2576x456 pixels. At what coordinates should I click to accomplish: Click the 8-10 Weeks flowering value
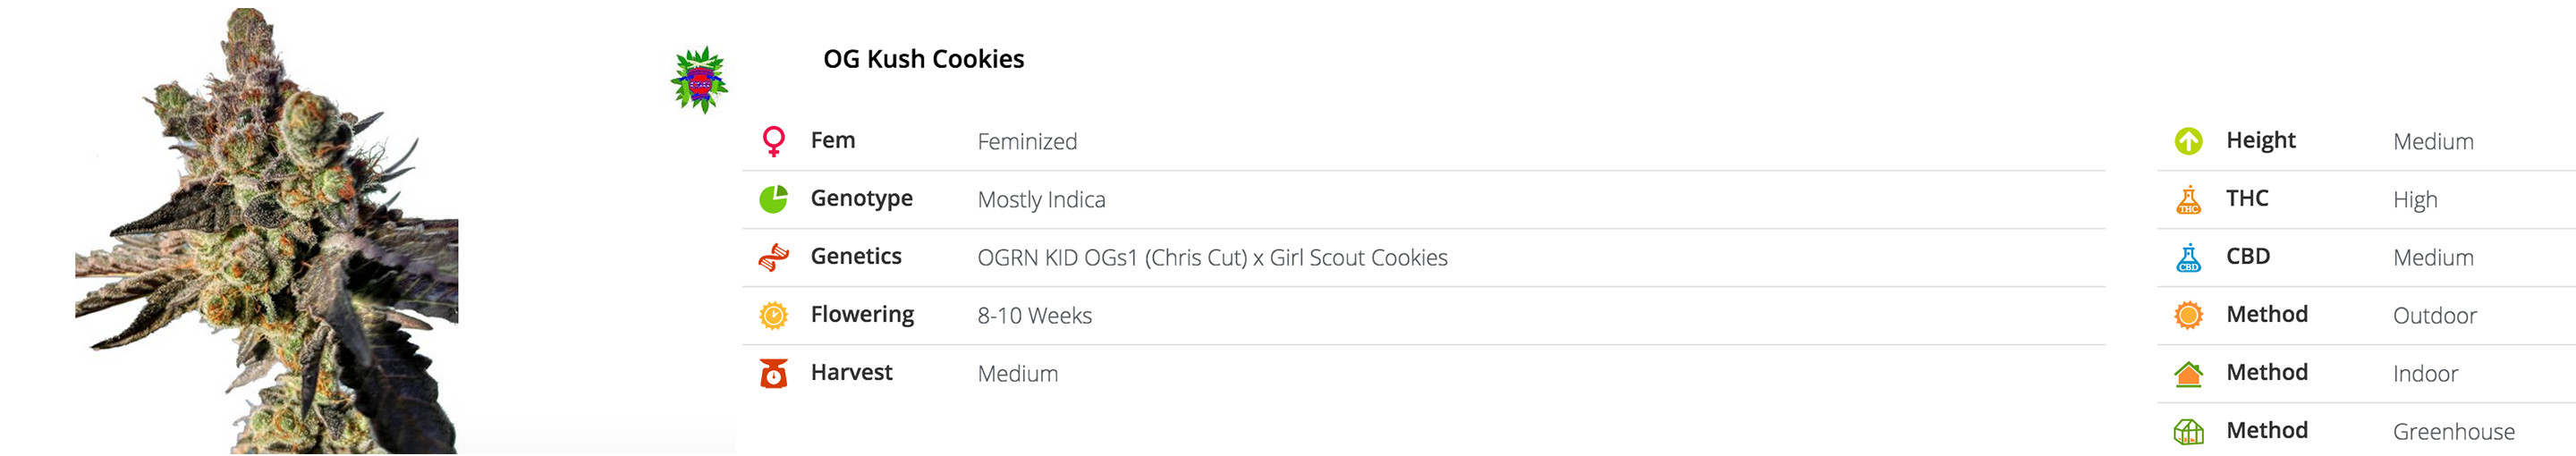point(1034,316)
